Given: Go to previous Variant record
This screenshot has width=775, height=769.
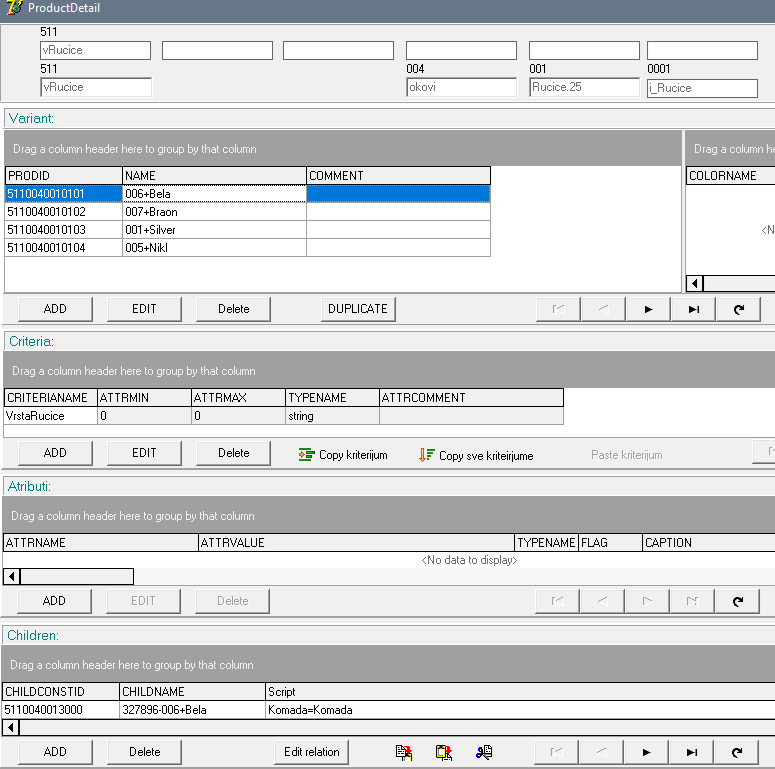Looking at the screenshot, I should point(603,309).
